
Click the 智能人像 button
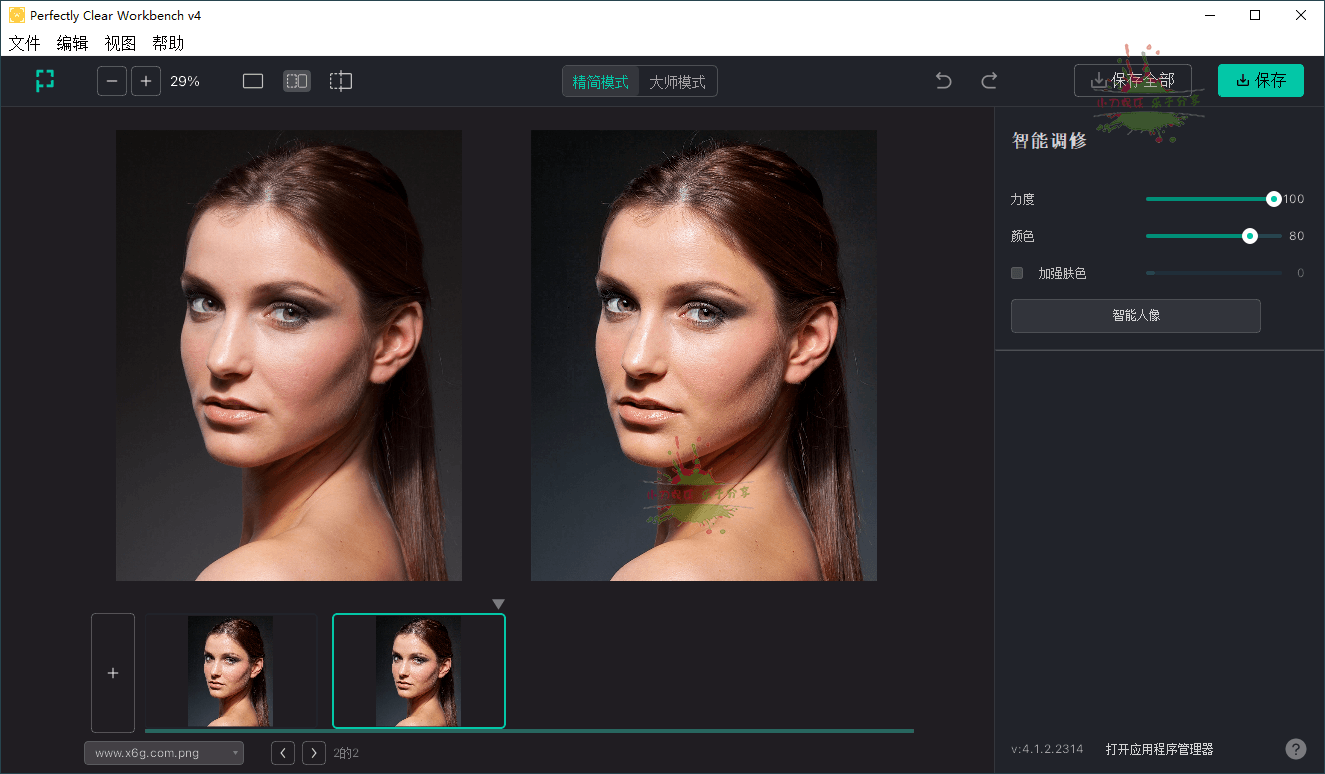(x=1135, y=315)
